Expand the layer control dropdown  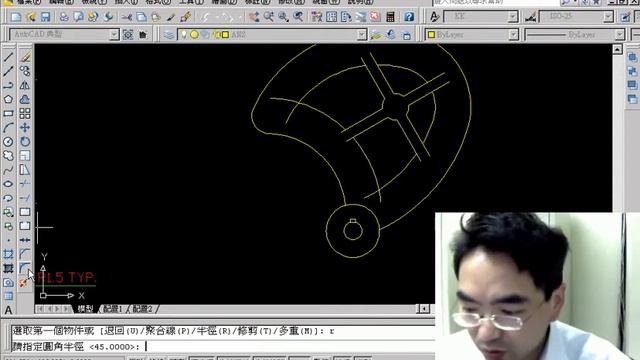(x=362, y=35)
